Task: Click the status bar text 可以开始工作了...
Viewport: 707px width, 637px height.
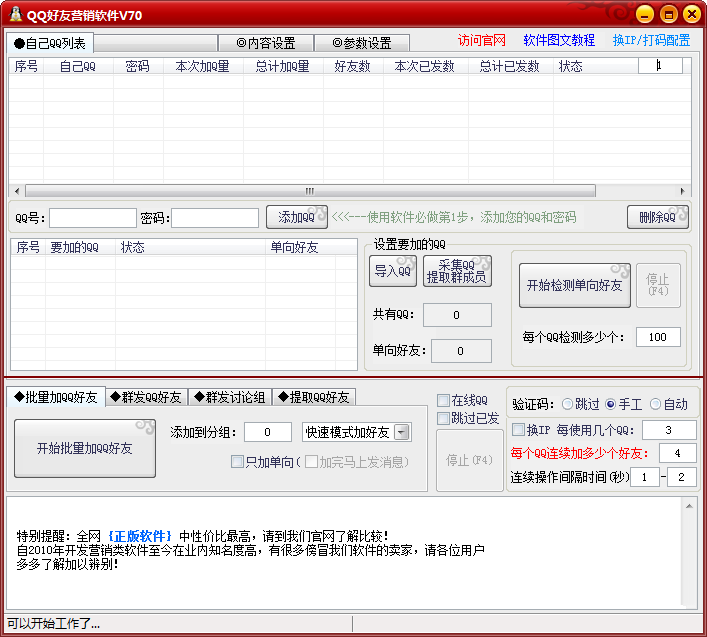Action: click(53, 624)
